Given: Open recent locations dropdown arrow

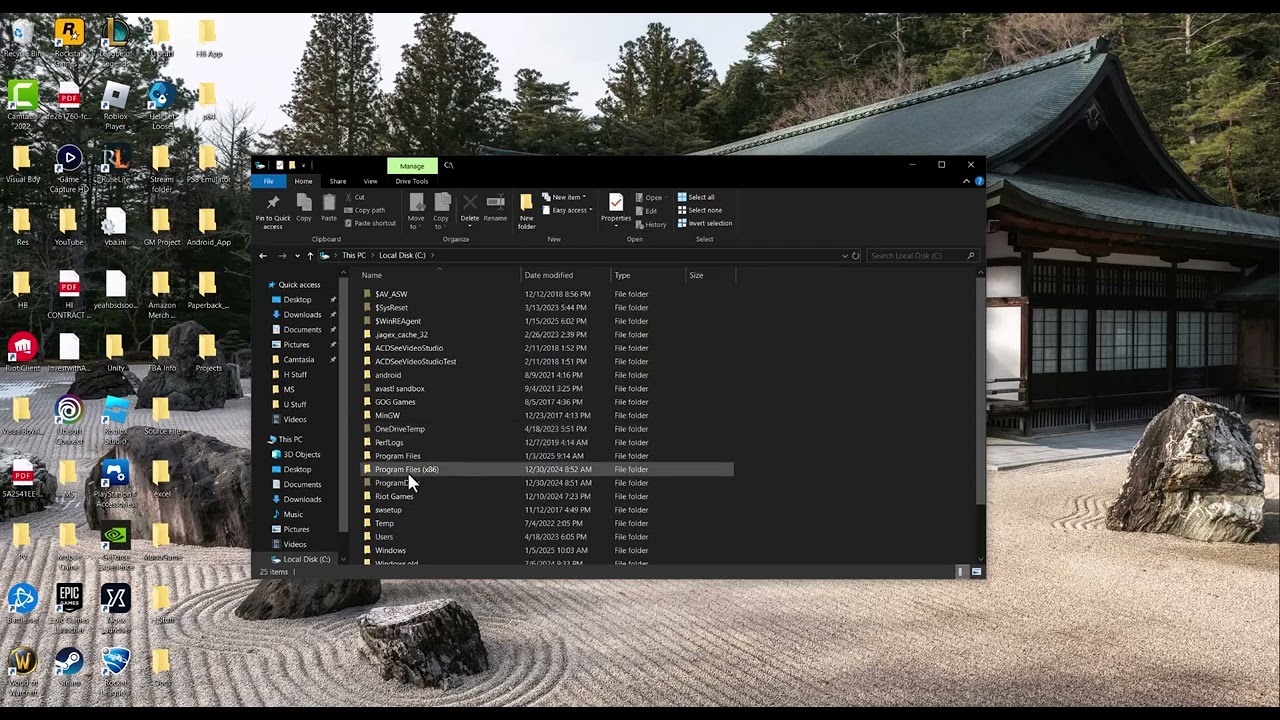Looking at the screenshot, I should pyautogui.click(x=297, y=256).
